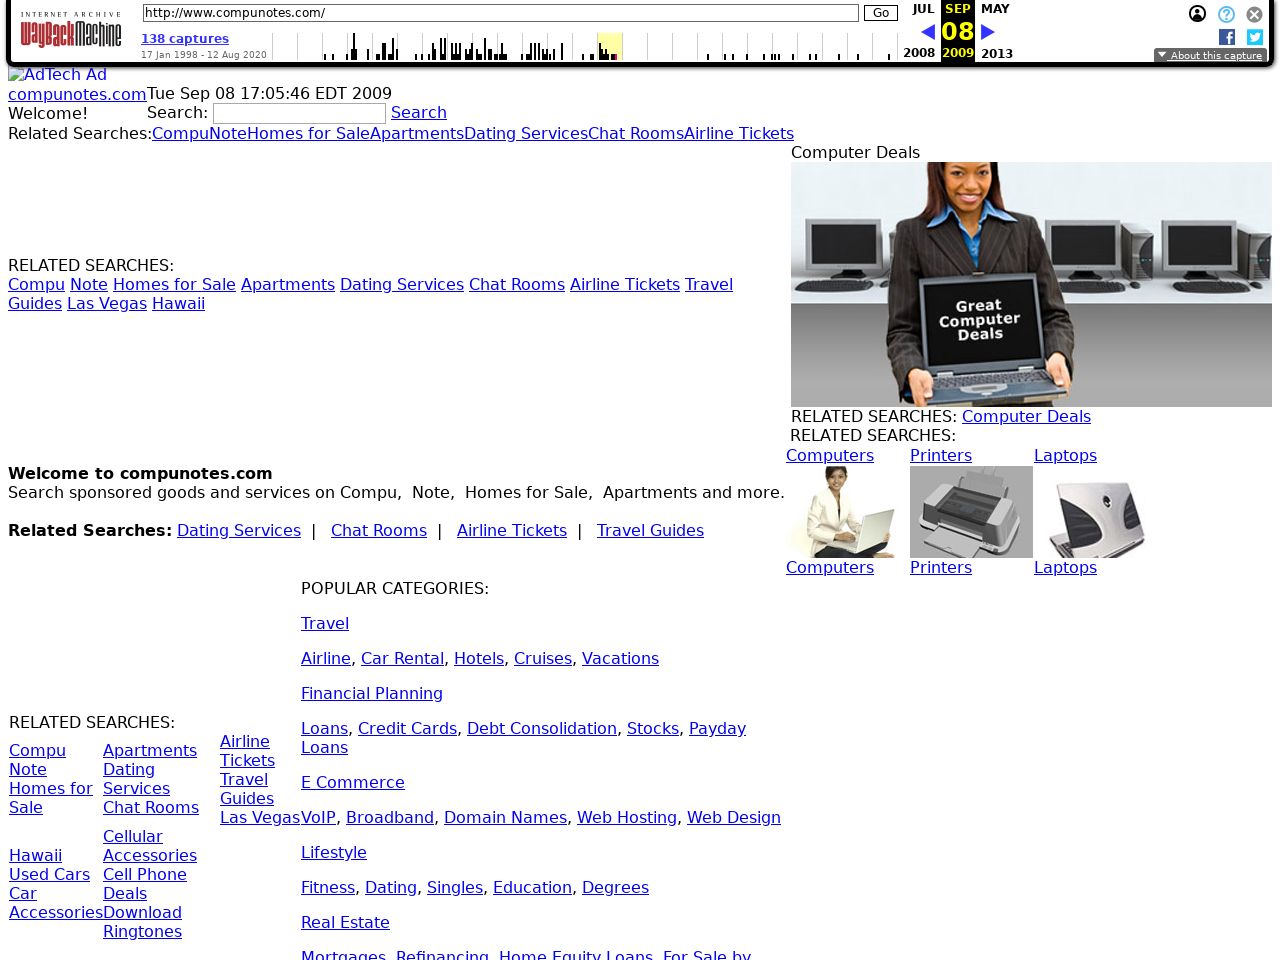Click the Search link next to the box
Image resolution: width=1280 pixels, height=960 pixels.
tap(419, 113)
